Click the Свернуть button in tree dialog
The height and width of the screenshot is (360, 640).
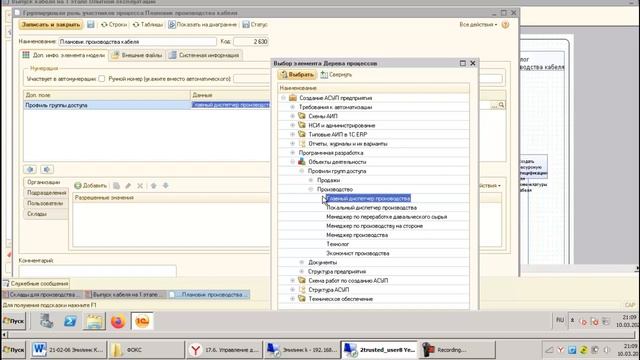(x=336, y=75)
